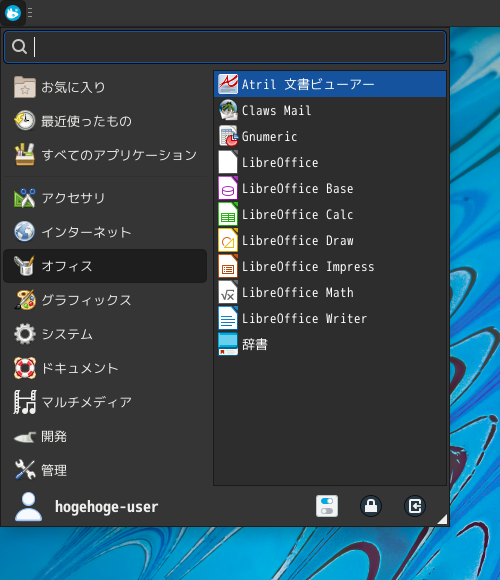Click the log out button
Screen dimensions: 500x580
[415, 506]
